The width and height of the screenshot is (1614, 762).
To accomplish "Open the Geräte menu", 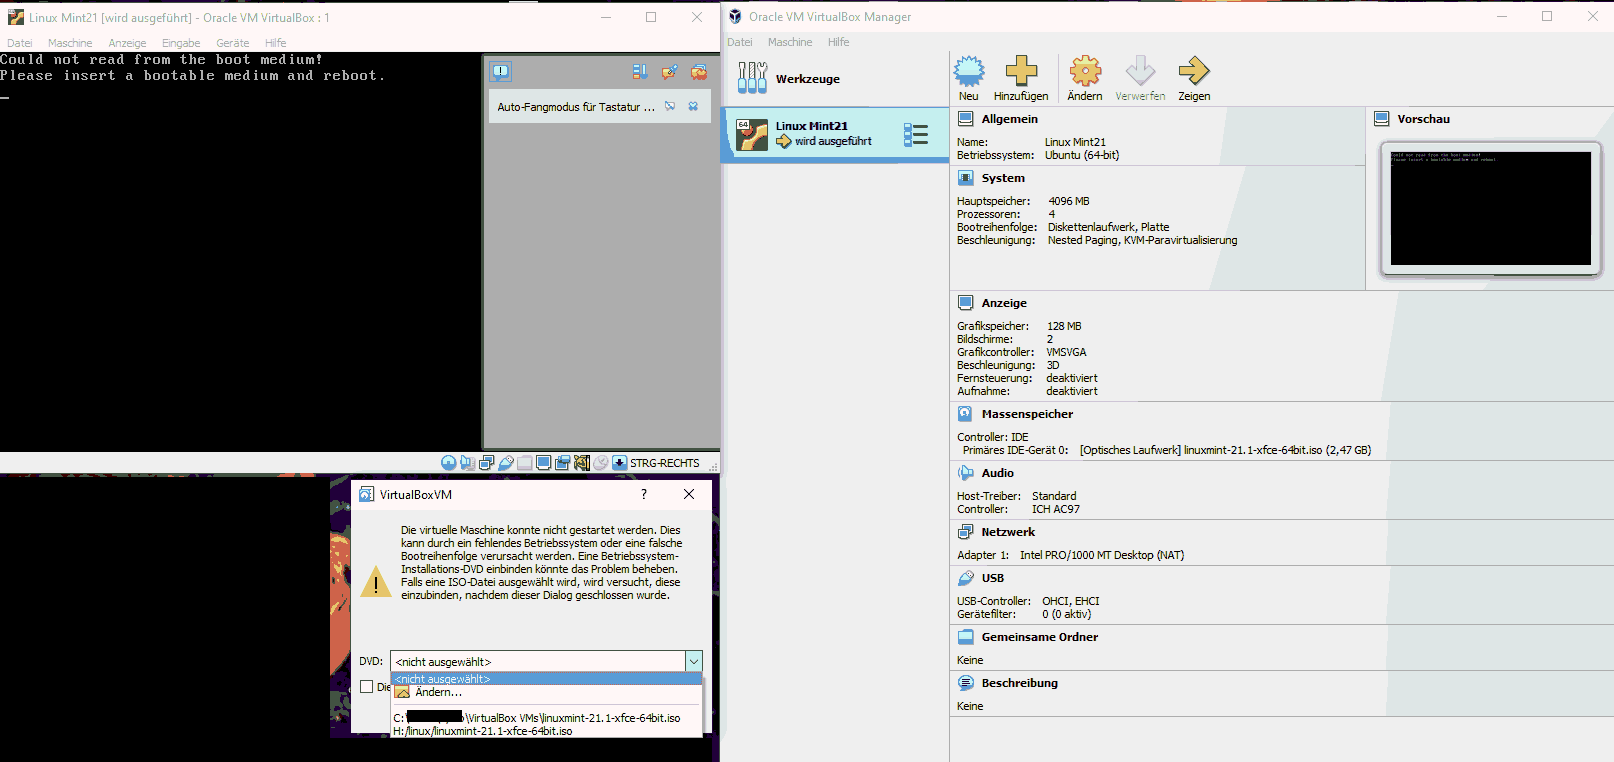I will click(x=233, y=43).
